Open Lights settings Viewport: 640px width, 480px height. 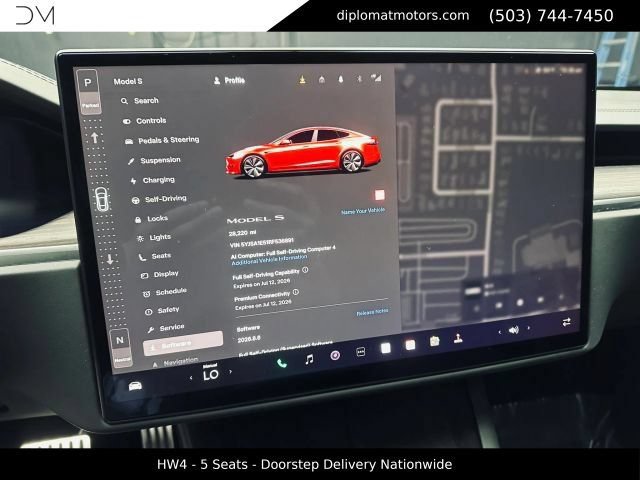[154, 238]
